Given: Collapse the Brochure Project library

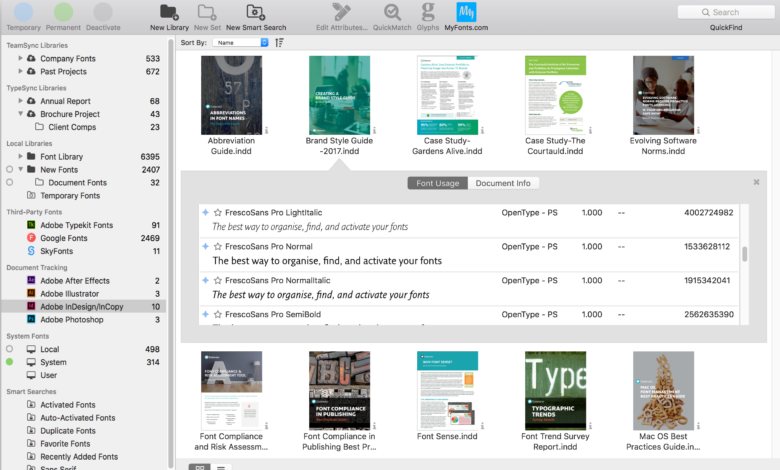Looking at the screenshot, I should [20, 114].
